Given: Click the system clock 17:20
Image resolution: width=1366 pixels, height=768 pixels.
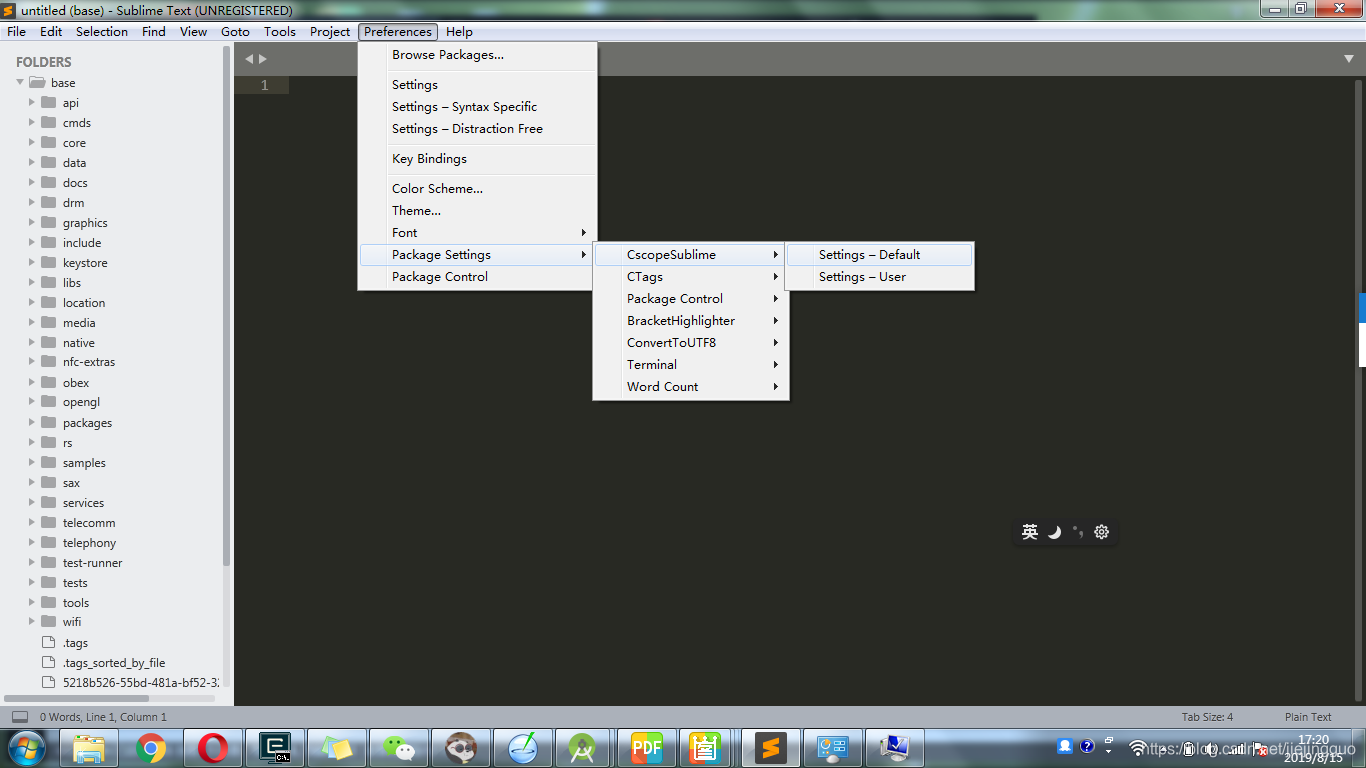Looking at the screenshot, I should pyautogui.click(x=1313, y=740).
